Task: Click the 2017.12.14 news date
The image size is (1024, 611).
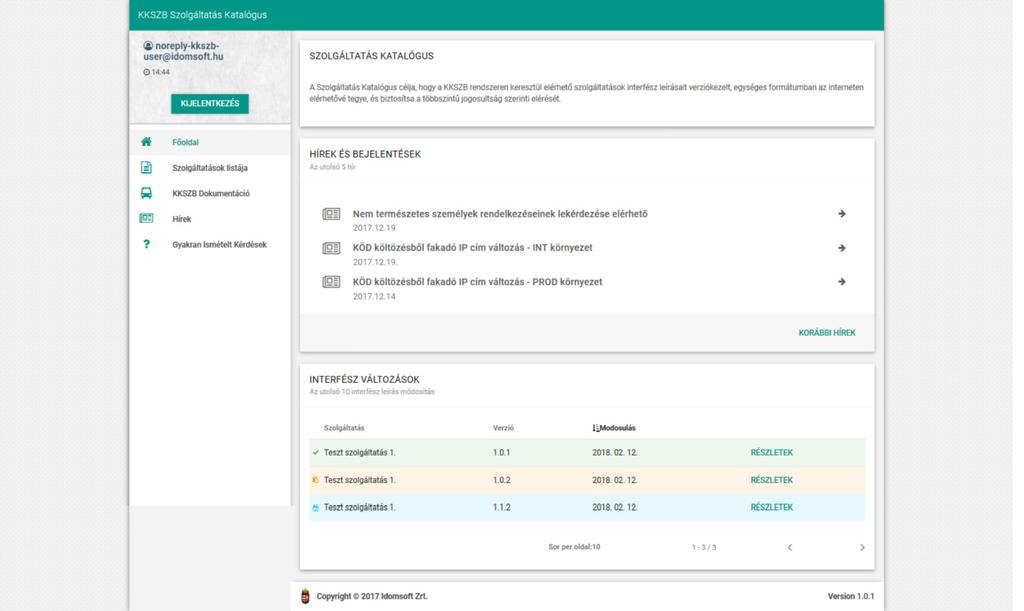Action: (374, 296)
